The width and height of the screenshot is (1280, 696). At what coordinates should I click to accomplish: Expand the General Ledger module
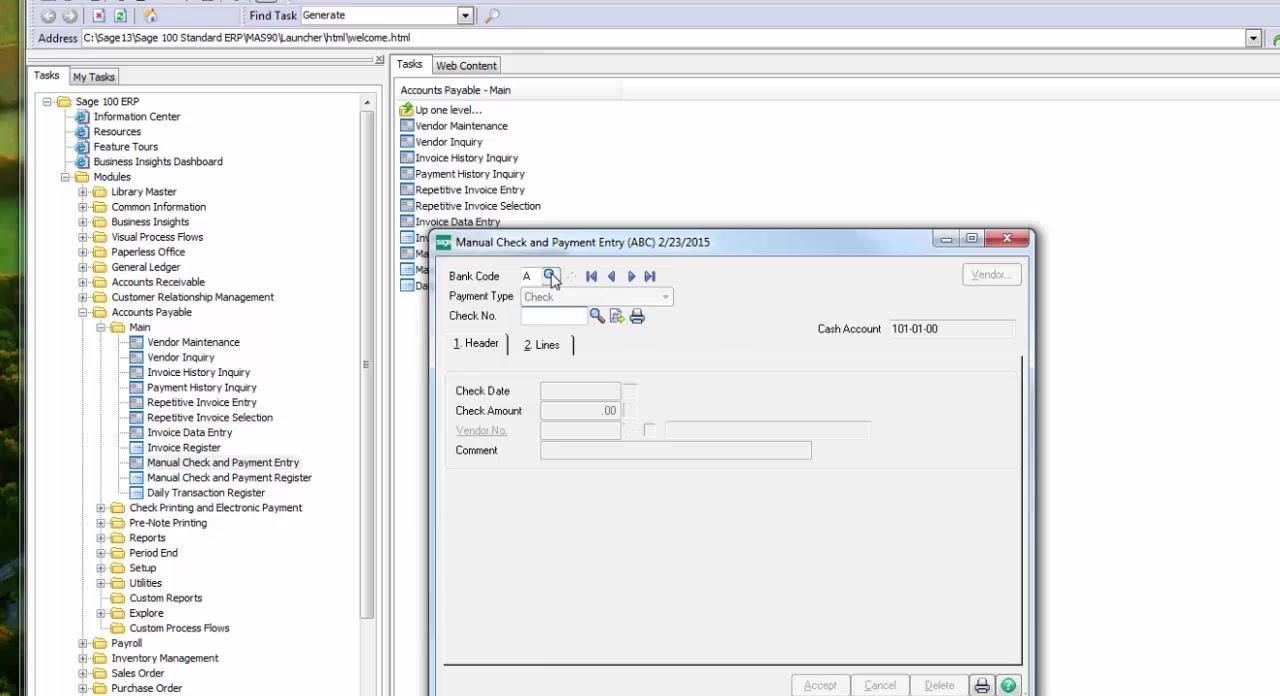pyautogui.click(x=83, y=267)
